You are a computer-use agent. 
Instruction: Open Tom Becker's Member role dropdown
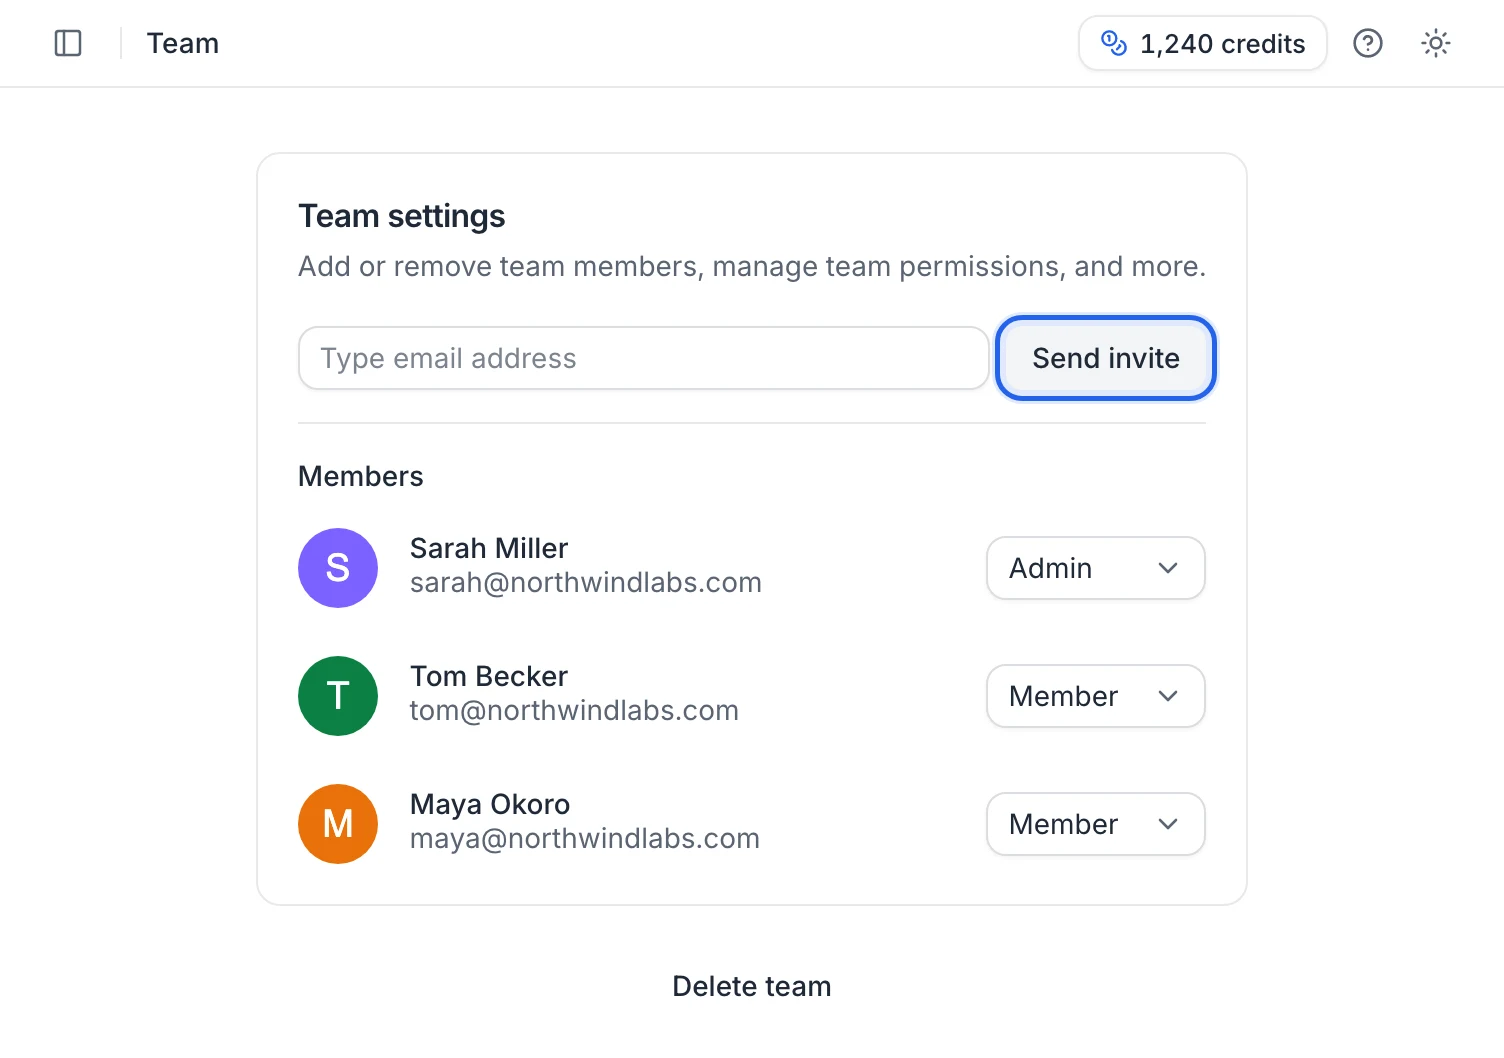(1096, 696)
